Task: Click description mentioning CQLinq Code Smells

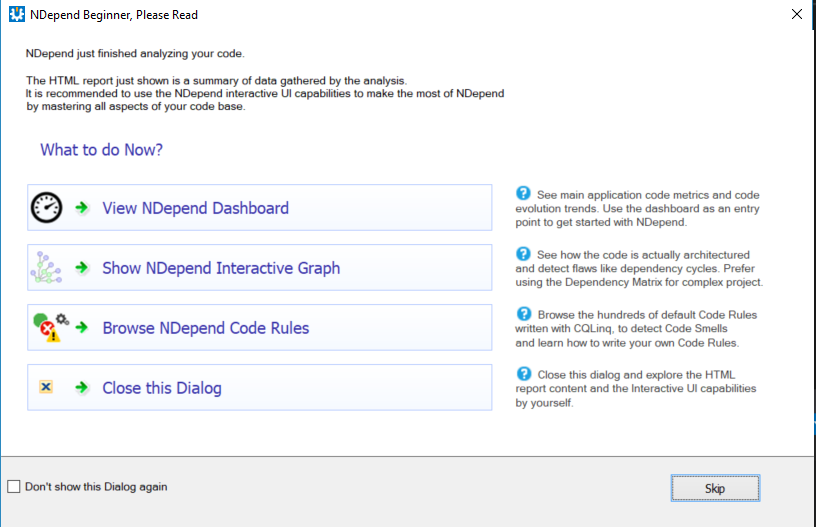Action: point(636,329)
